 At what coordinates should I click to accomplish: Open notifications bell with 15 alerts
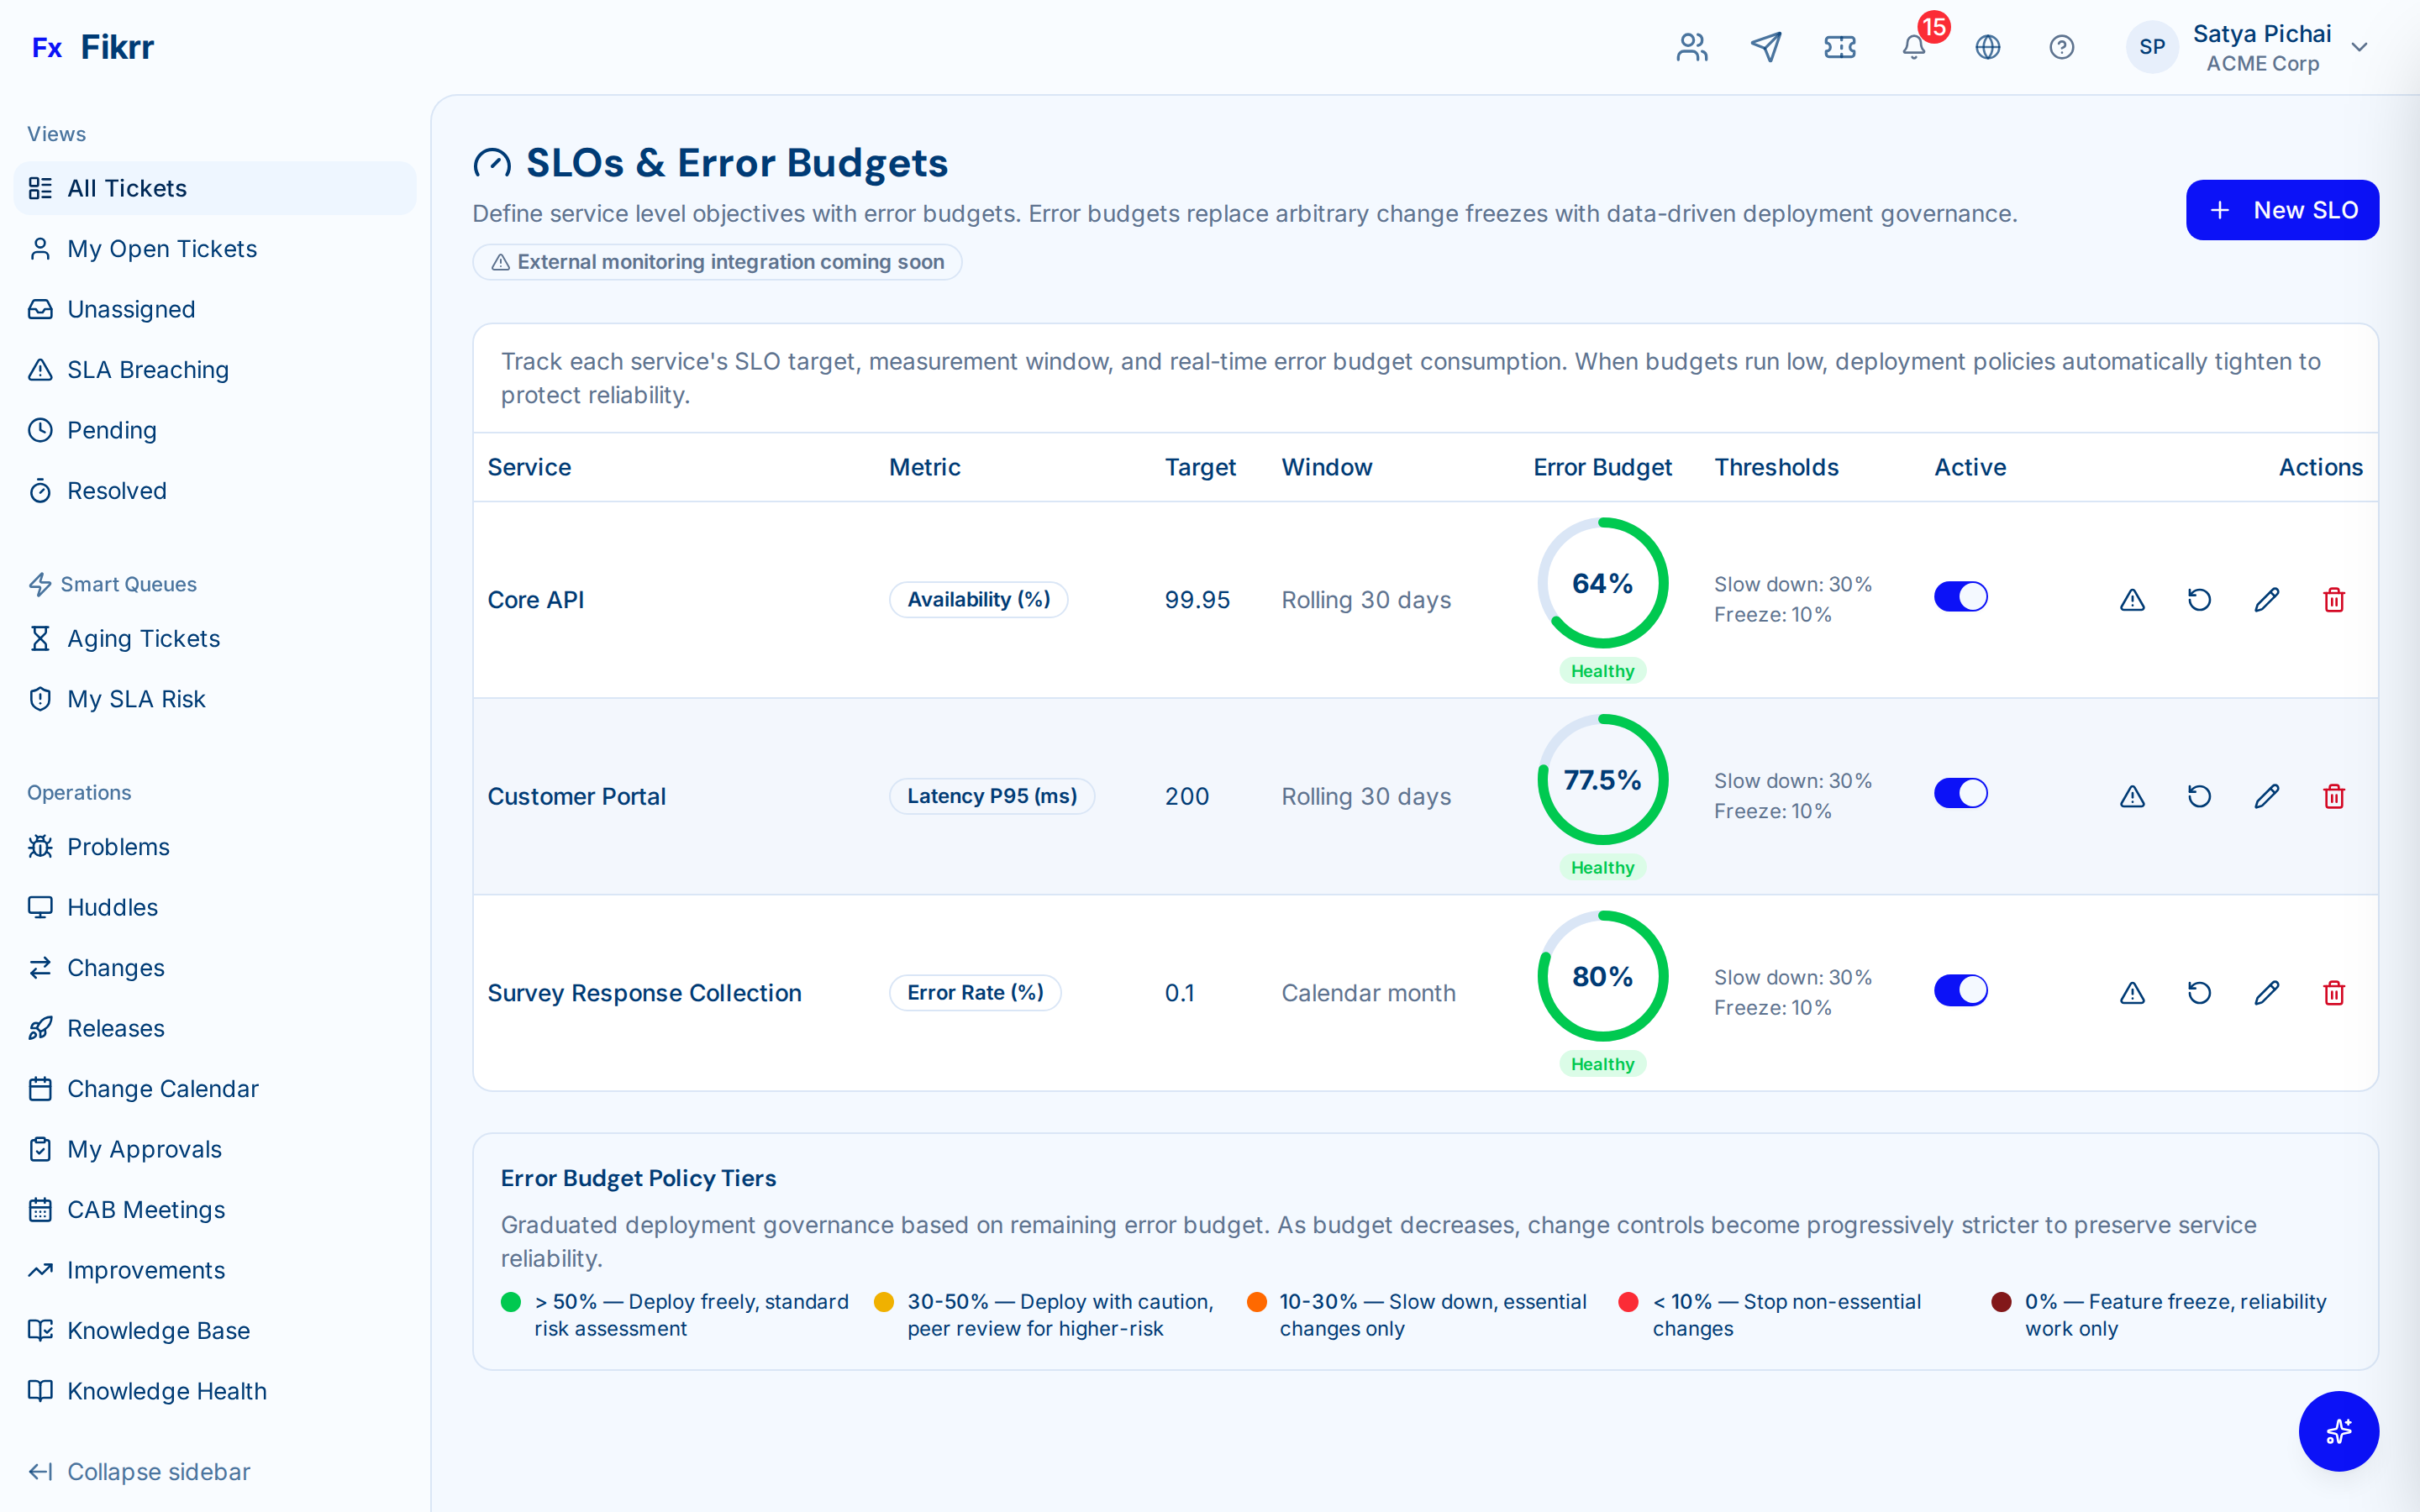point(1913,47)
